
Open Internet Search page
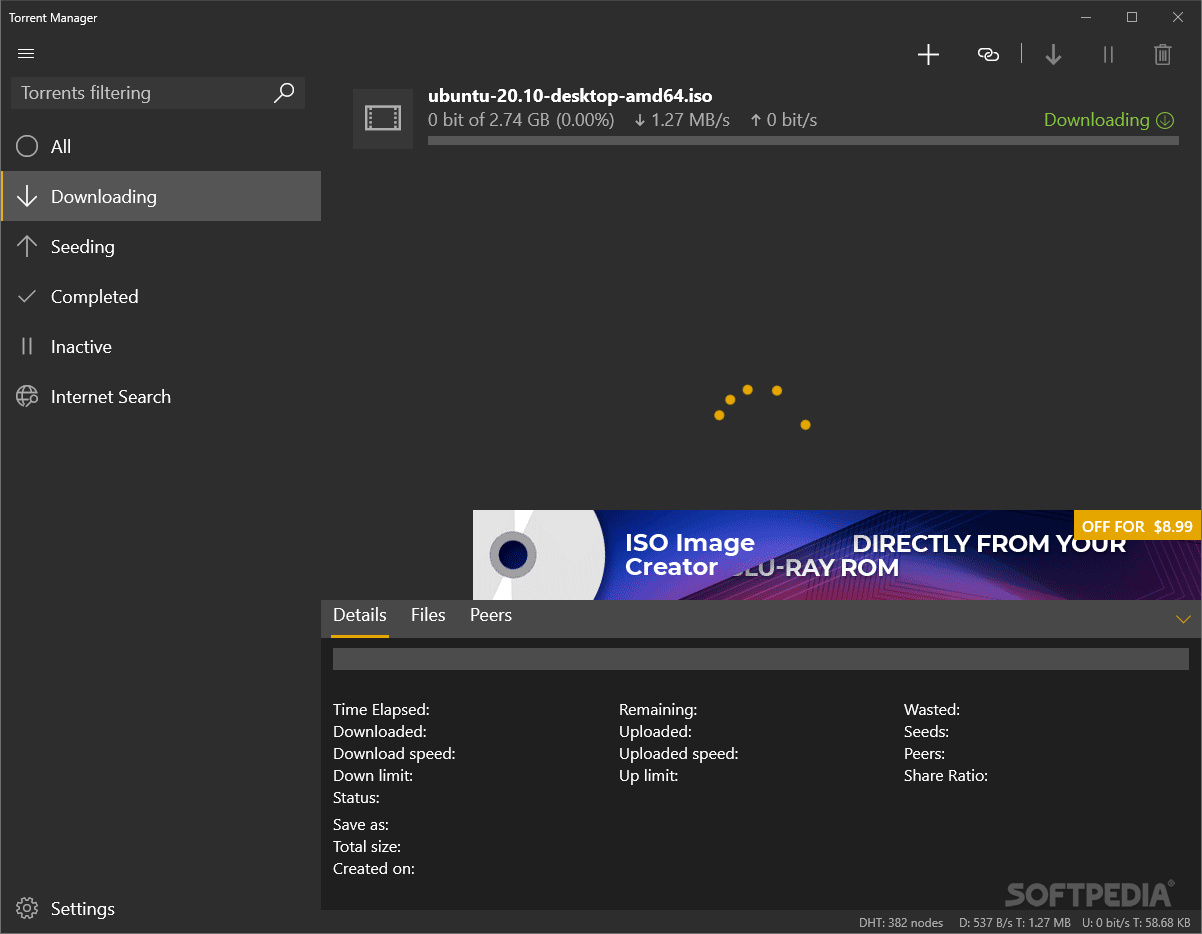(161, 396)
